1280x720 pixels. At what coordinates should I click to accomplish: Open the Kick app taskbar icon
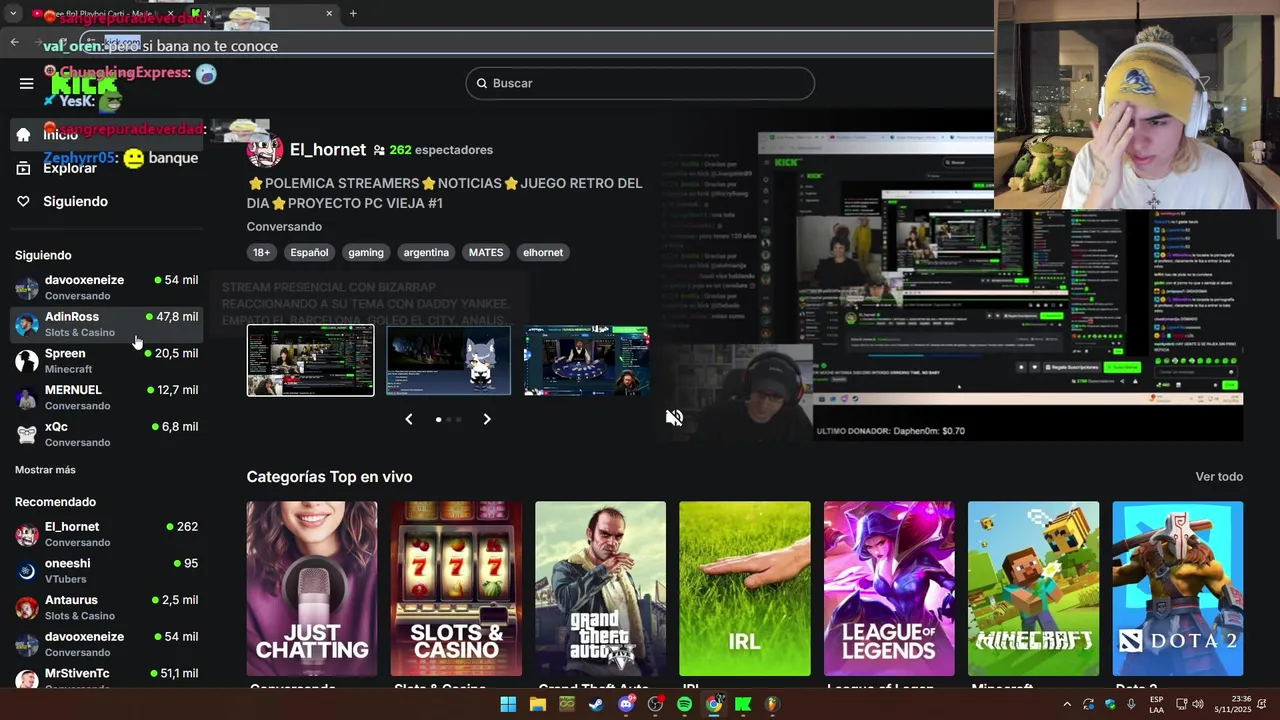743,705
